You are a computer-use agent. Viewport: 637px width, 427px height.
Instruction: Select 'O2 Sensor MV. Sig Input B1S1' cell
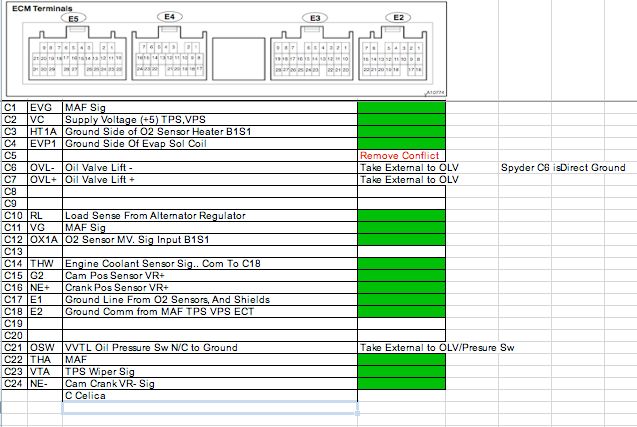pos(210,239)
